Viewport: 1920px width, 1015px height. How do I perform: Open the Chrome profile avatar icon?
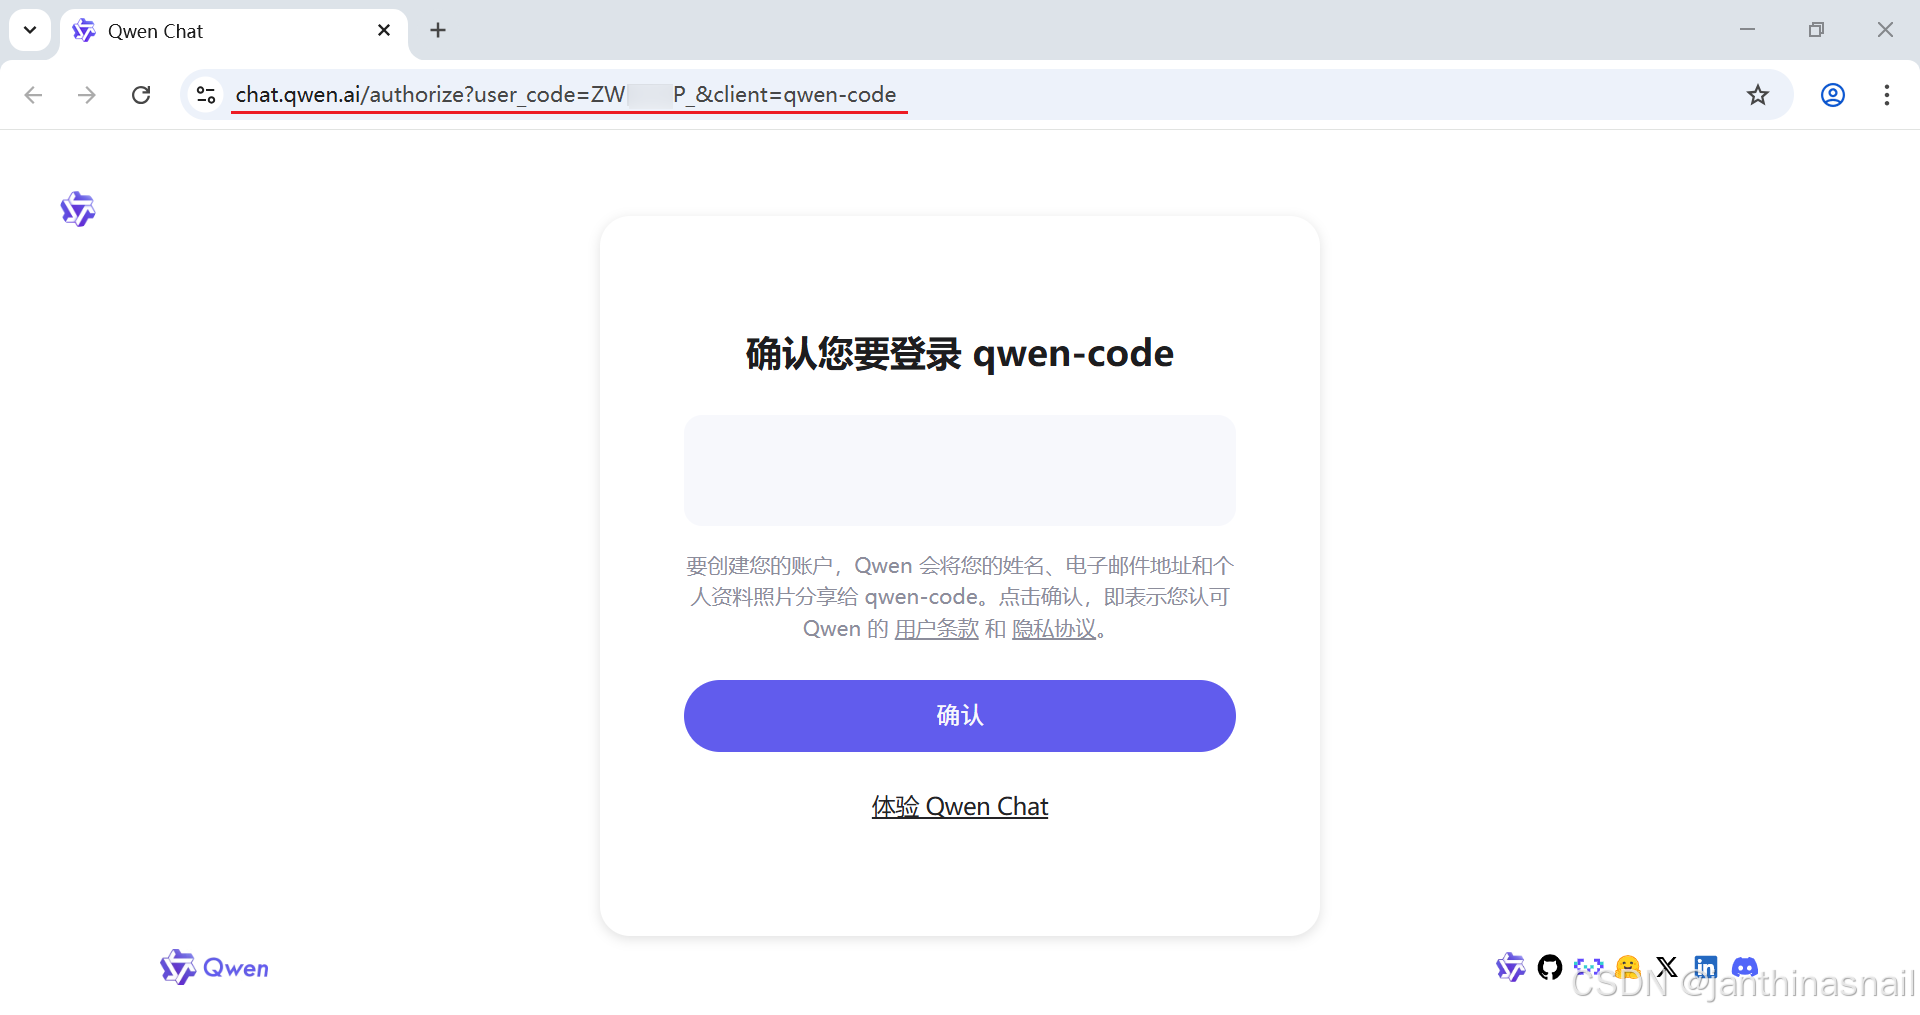pos(1833,95)
